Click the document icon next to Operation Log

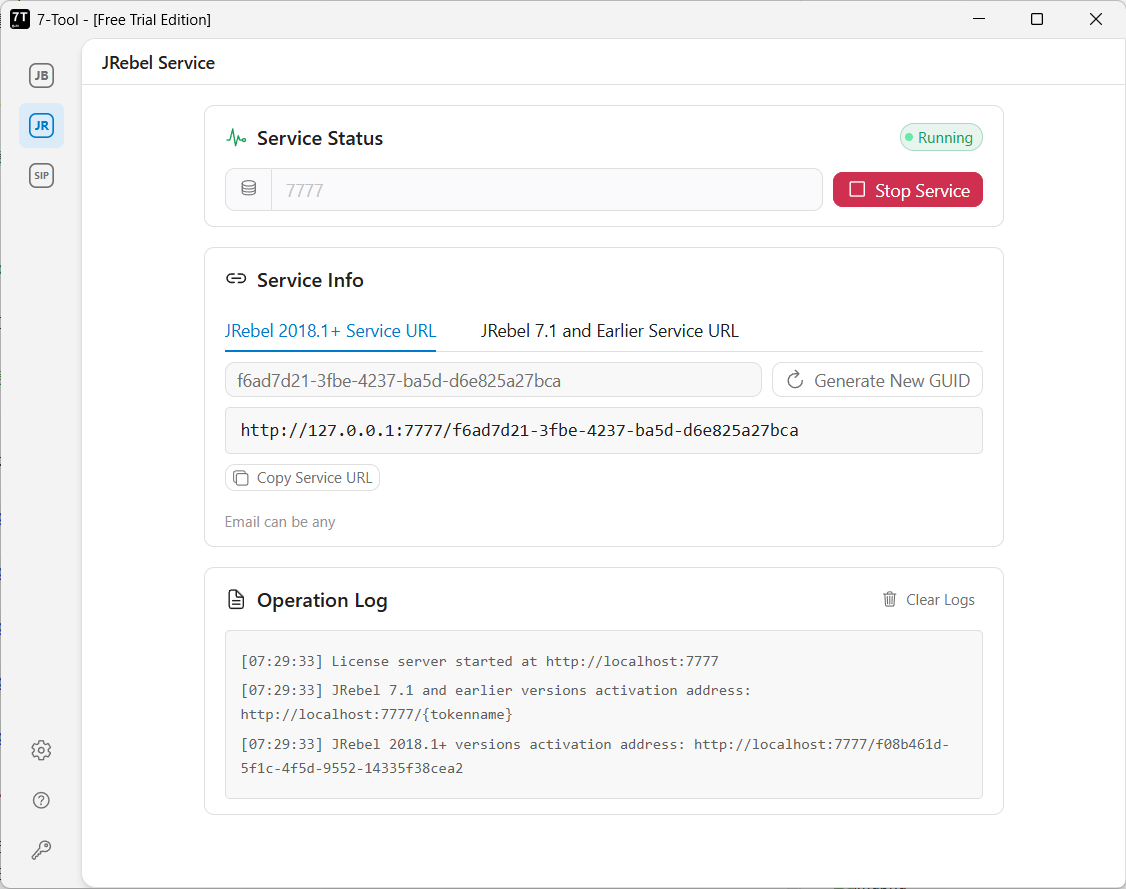coord(236,600)
